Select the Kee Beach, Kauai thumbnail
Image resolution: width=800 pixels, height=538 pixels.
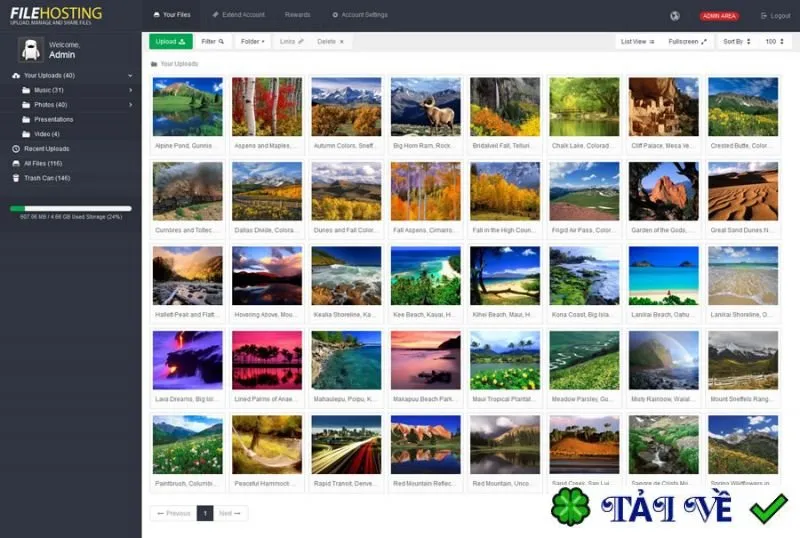click(426, 276)
